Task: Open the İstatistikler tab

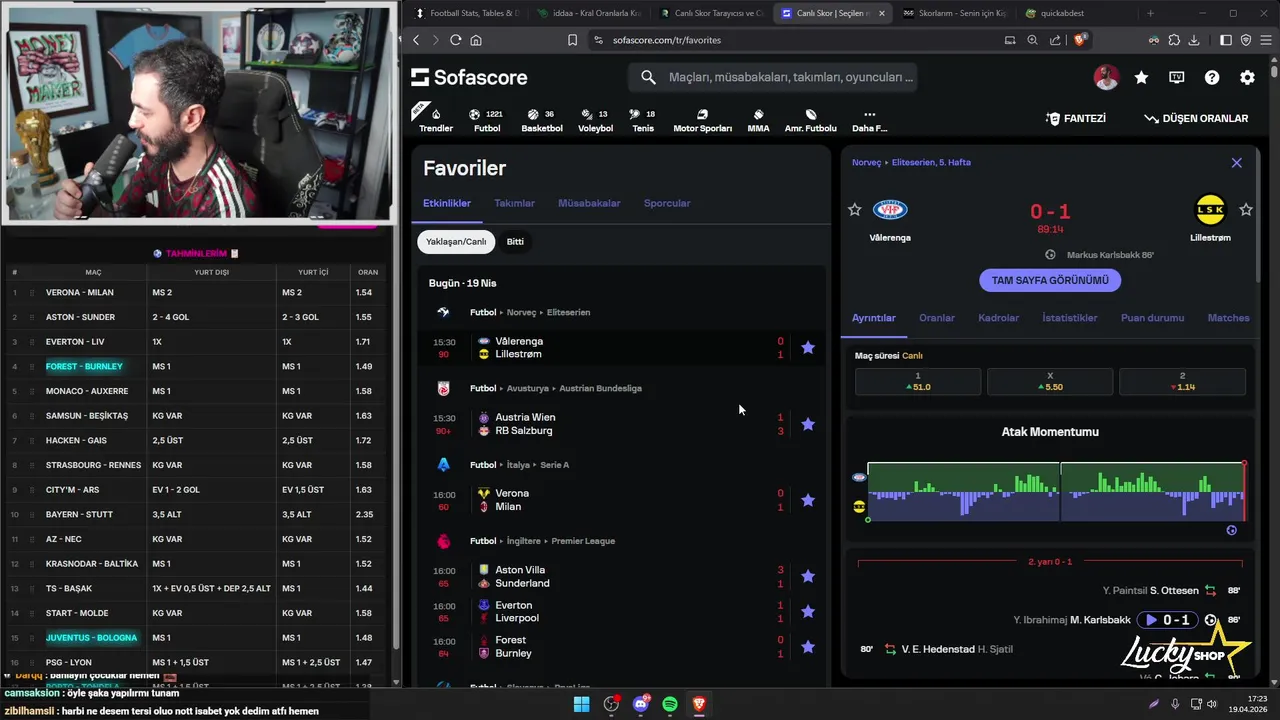Action: [1070, 318]
